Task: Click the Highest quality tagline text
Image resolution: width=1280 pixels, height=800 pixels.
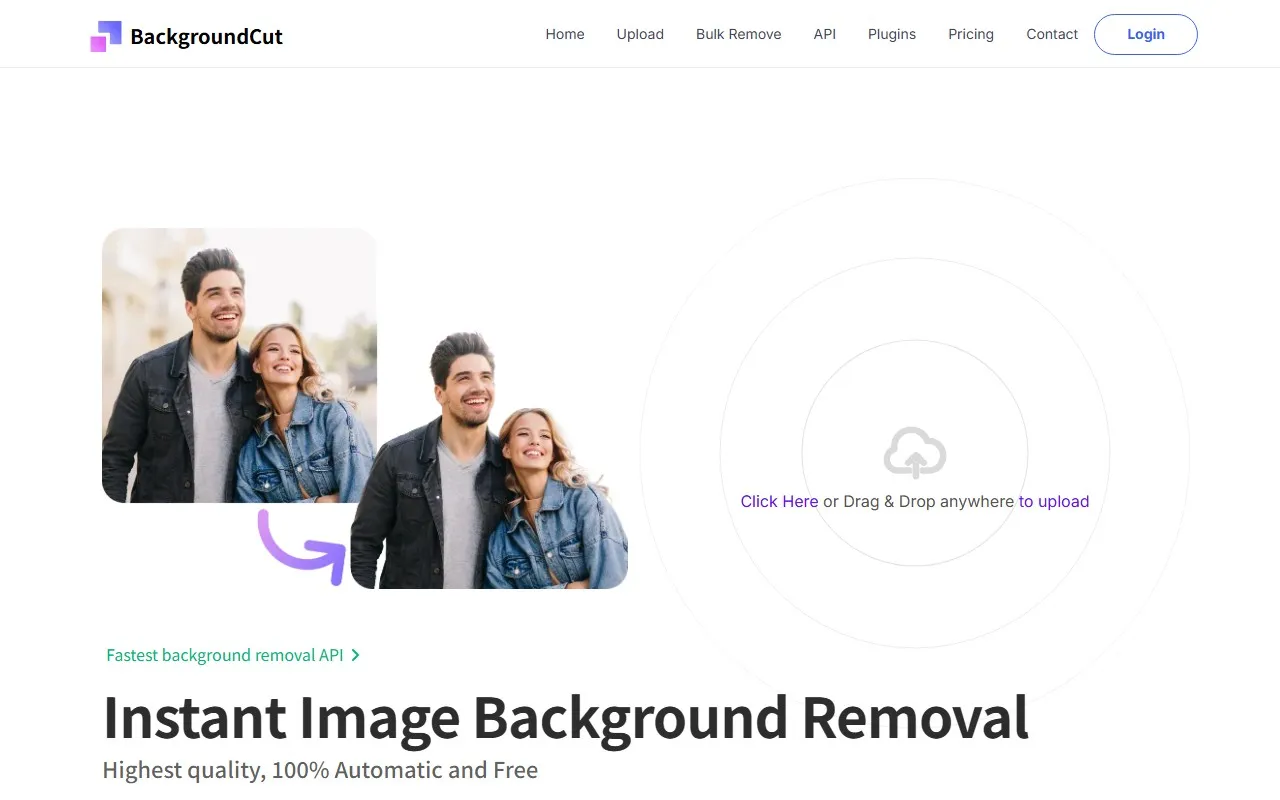Action: click(320, 770)
